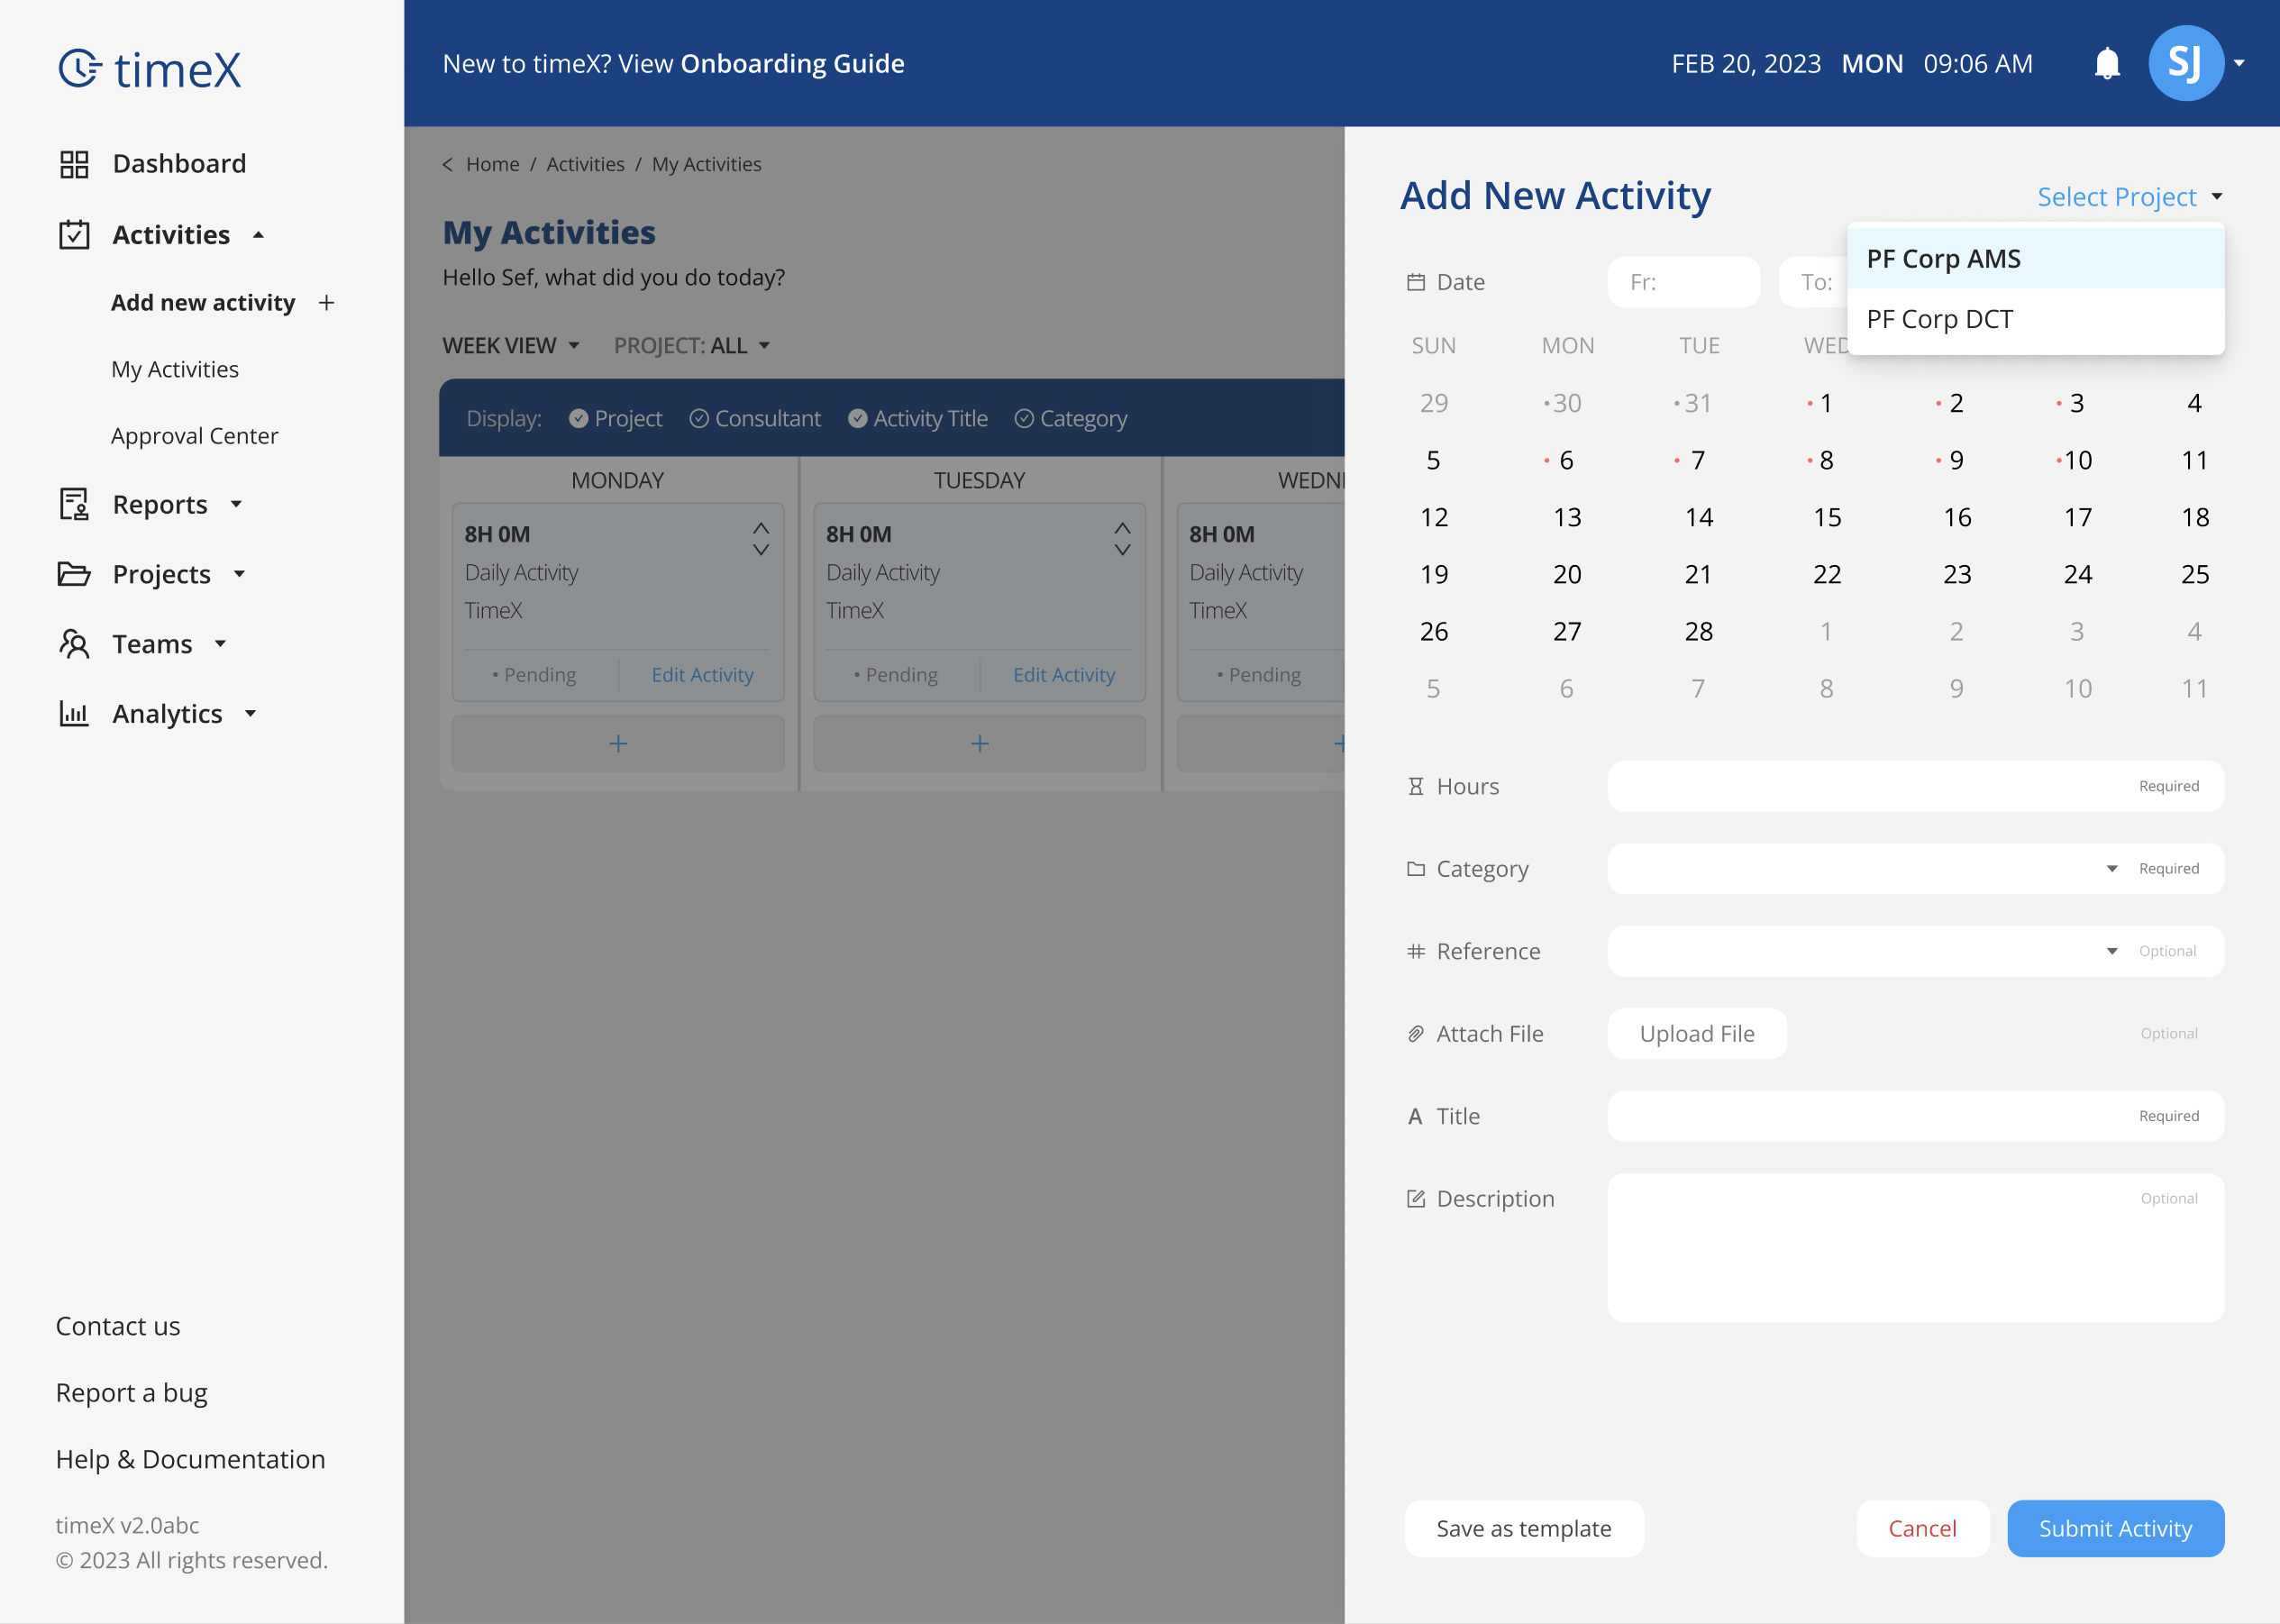The width and height of the screenshot is (2280, 1624).
Task: Toggle the Project display filter
Action: point(579,418)
